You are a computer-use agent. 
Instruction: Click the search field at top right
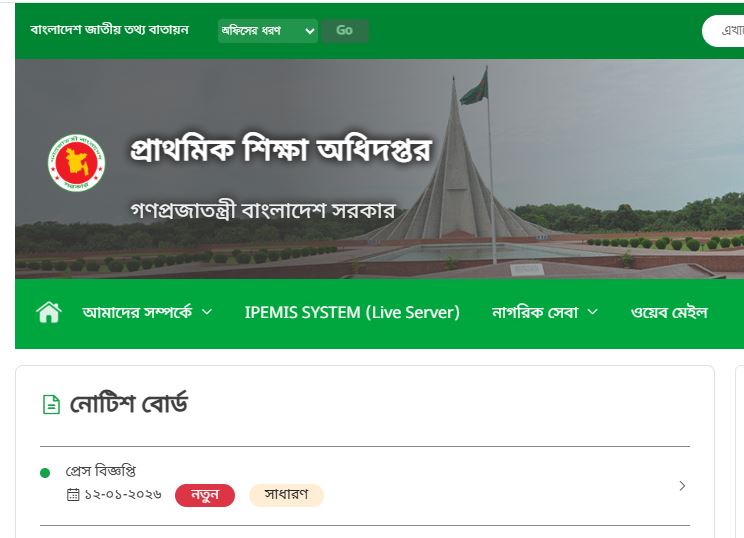click(725, 31)
